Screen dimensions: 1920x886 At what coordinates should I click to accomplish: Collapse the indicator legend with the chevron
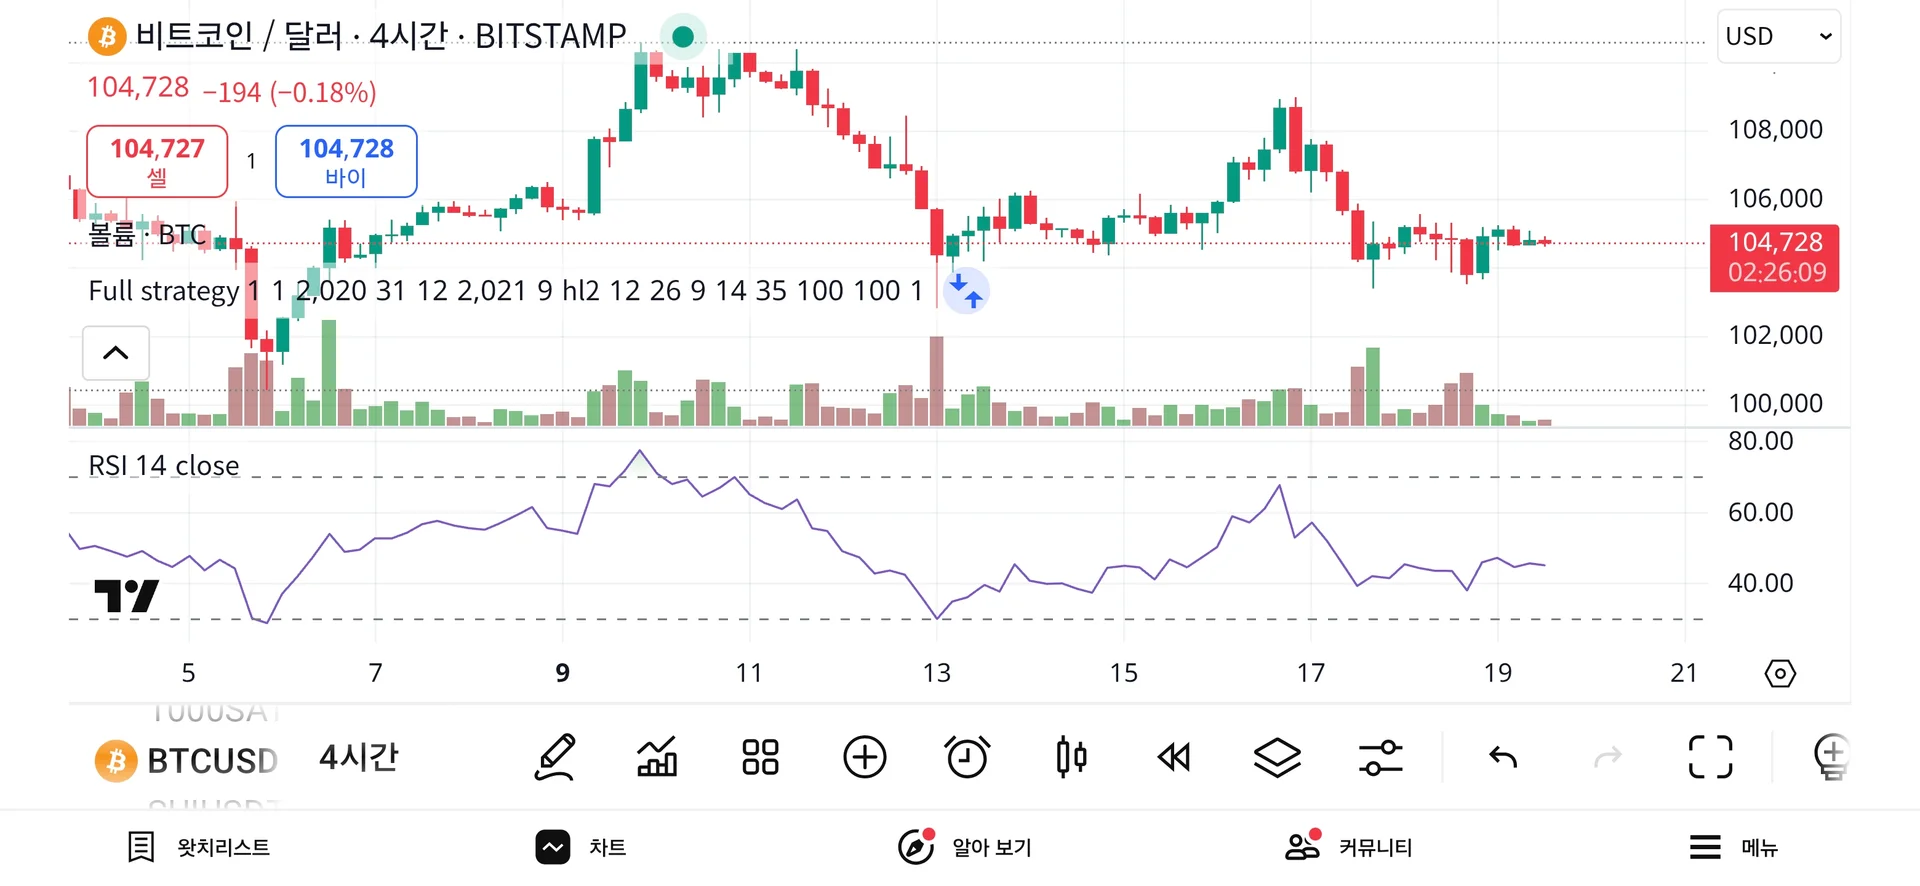[x=116, y=353]
